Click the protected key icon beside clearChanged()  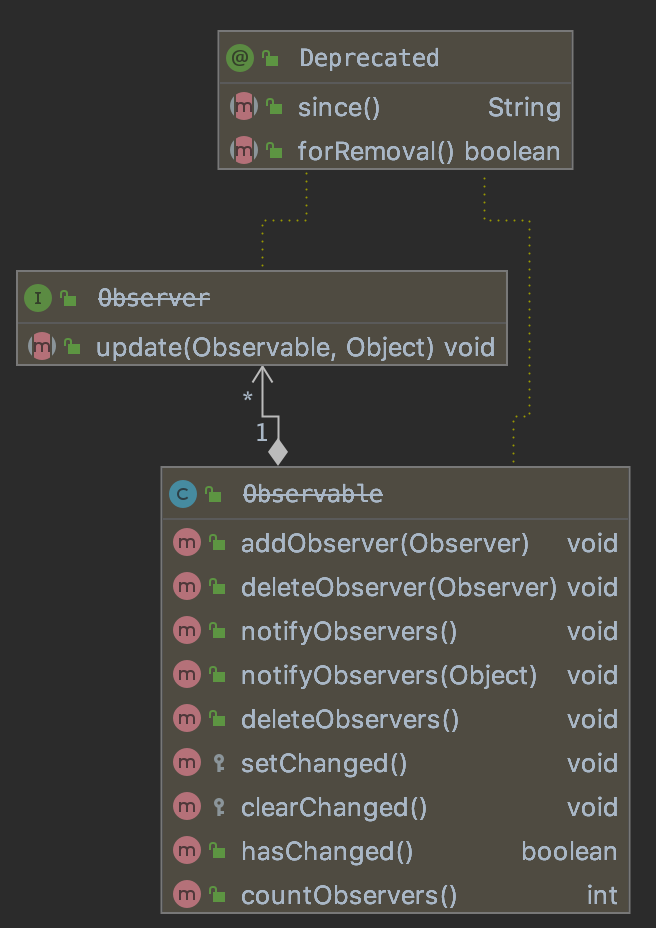218,808
